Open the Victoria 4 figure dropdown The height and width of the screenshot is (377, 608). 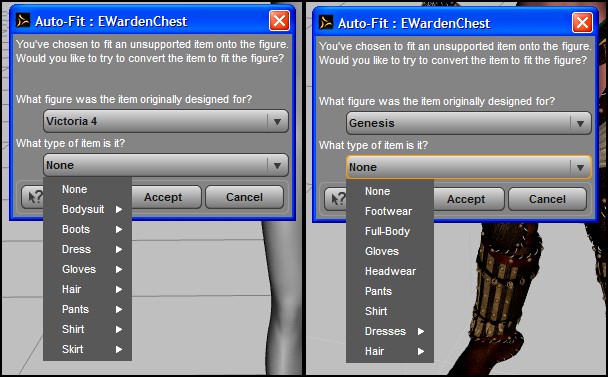[166, 121]
